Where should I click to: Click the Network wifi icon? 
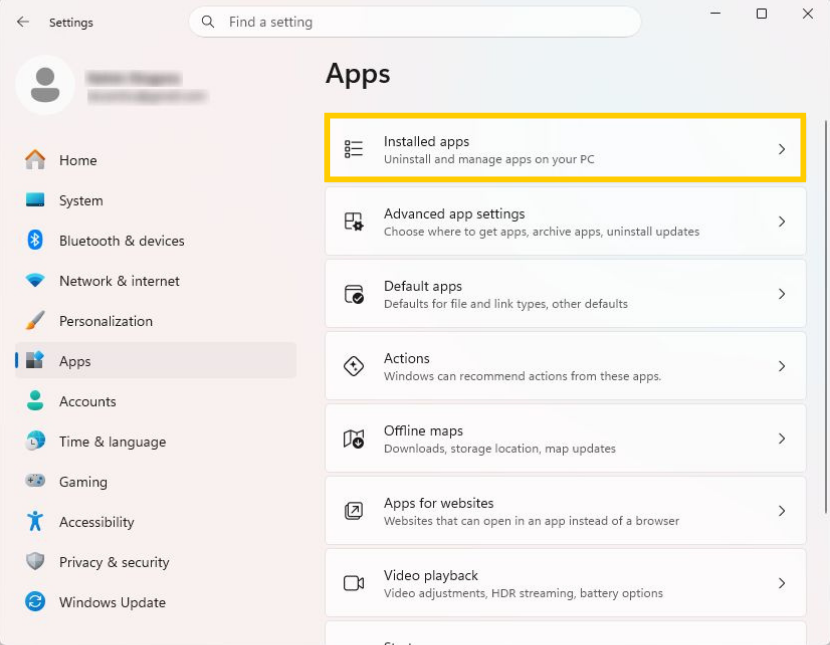coord(35,280)
